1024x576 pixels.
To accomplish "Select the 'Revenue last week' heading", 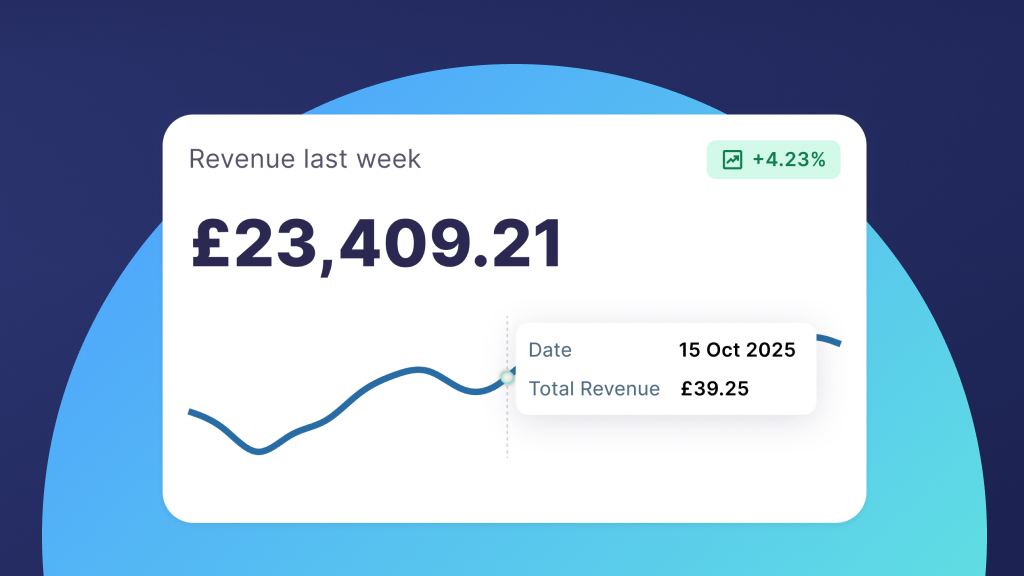I will coord(305,159).
